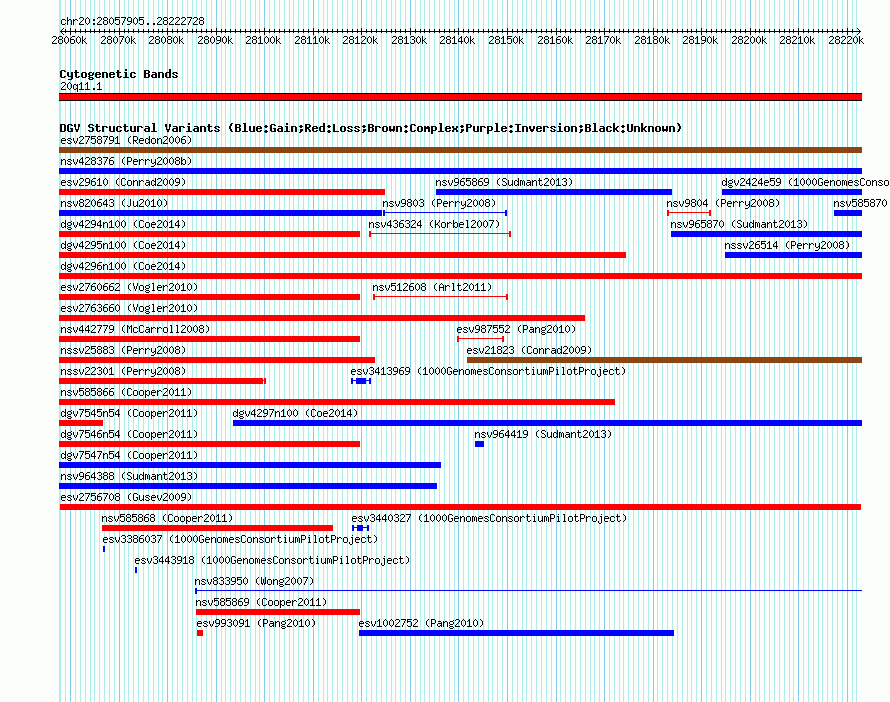Click esv2763660 (Vogler2010) label
This screenshot has height=702, width=890.
point(129,308)
